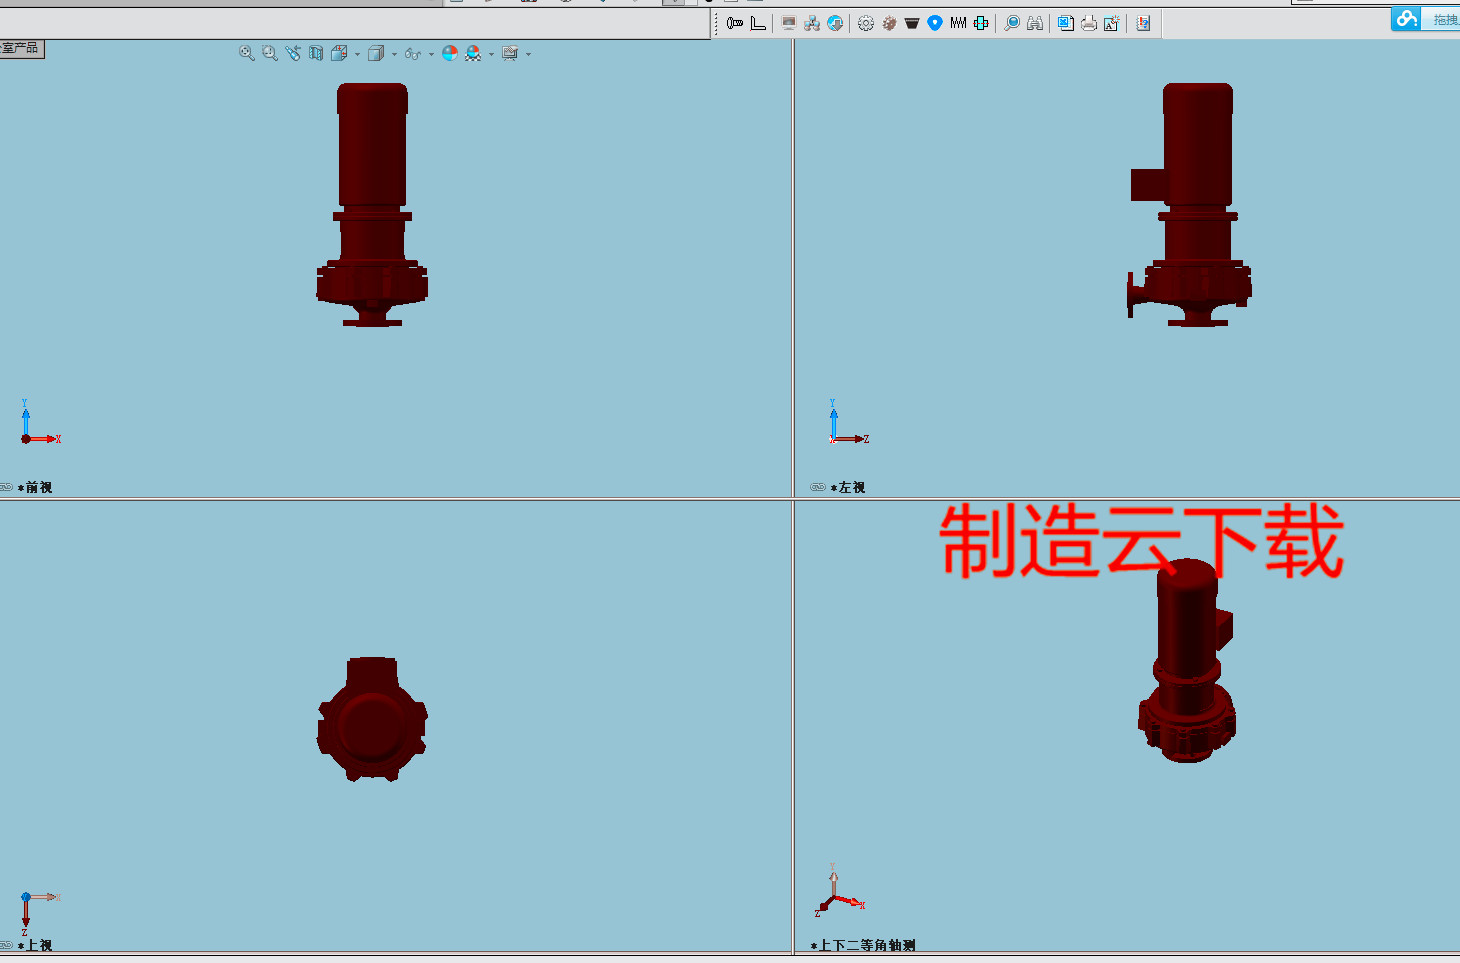Click the blue location pin icon
This screenshot has height=963, width=1460.
pos(935,23)
